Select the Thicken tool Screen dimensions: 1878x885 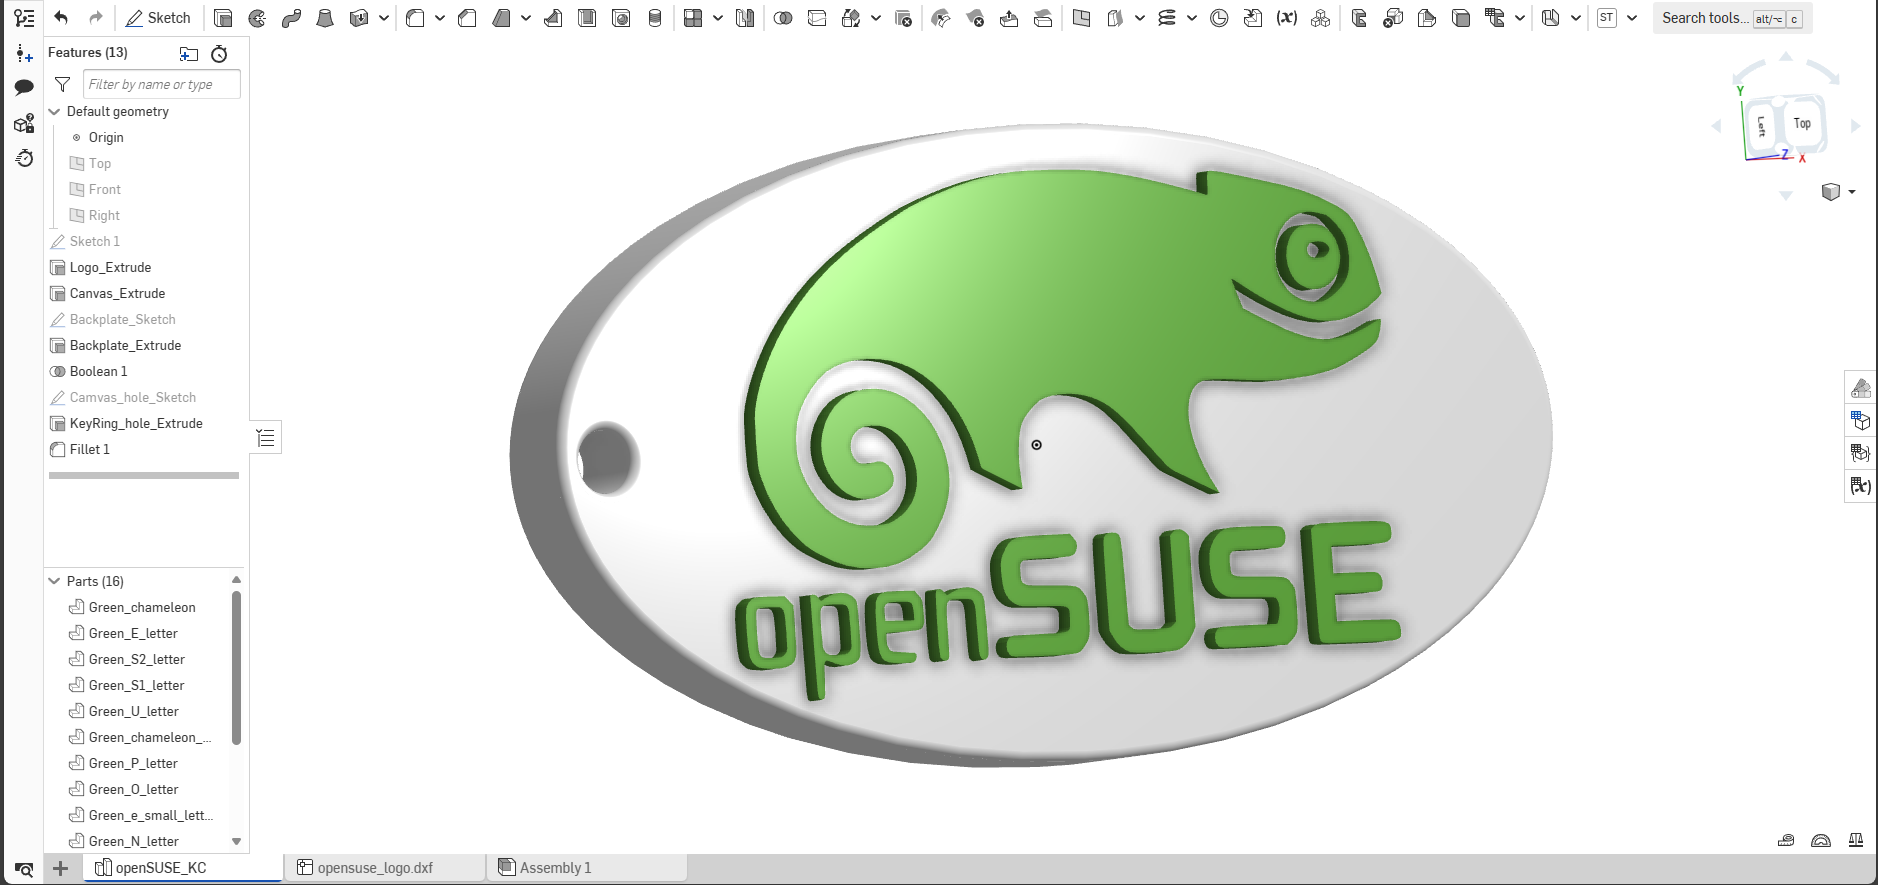[x=358, y=18]
